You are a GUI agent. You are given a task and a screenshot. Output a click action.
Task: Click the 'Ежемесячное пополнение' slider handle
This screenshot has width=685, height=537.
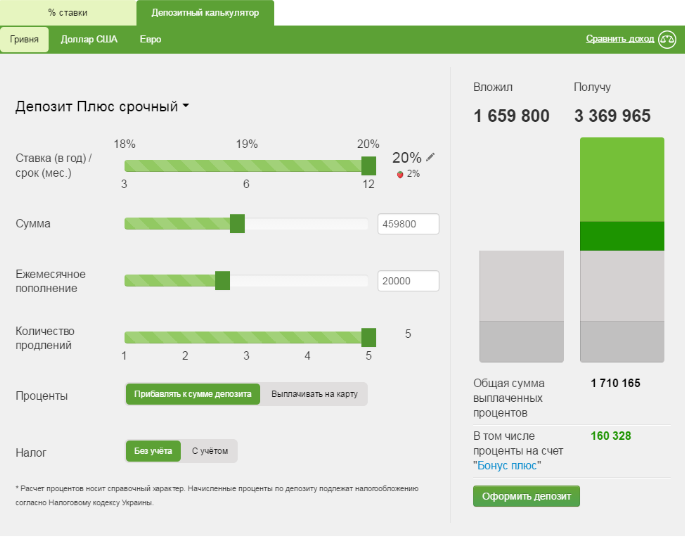pyautogui.click(x=222, y=281)
